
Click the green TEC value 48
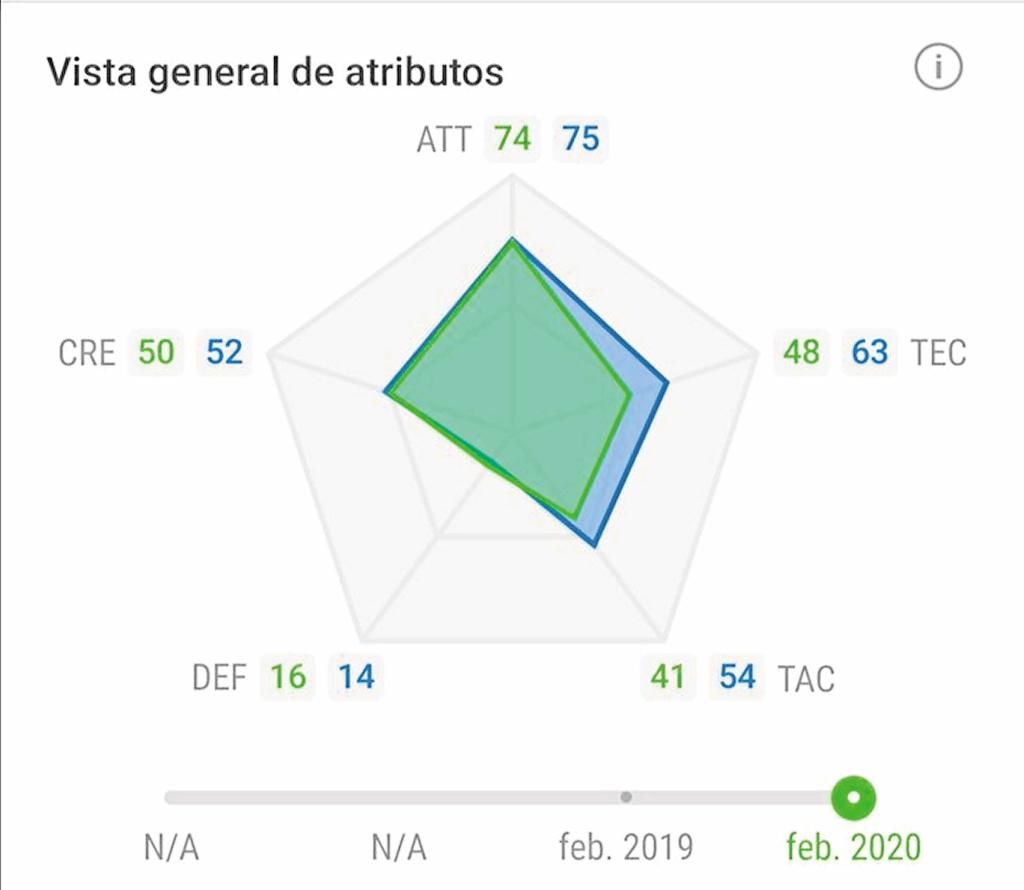click(x=801, y=352)
